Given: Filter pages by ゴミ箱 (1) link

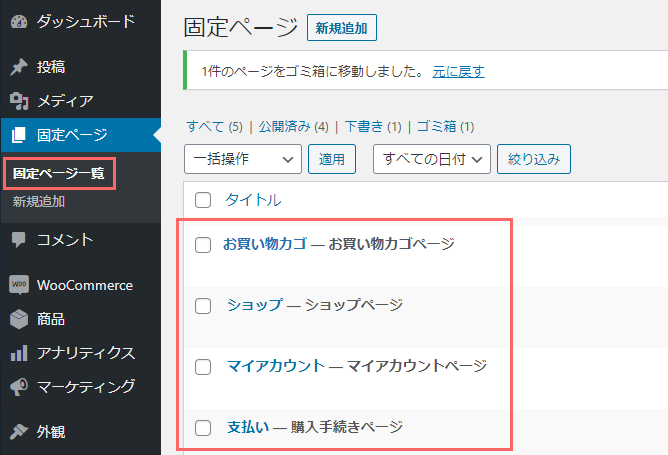Looking at the screenshot, I should pos(445,127).
